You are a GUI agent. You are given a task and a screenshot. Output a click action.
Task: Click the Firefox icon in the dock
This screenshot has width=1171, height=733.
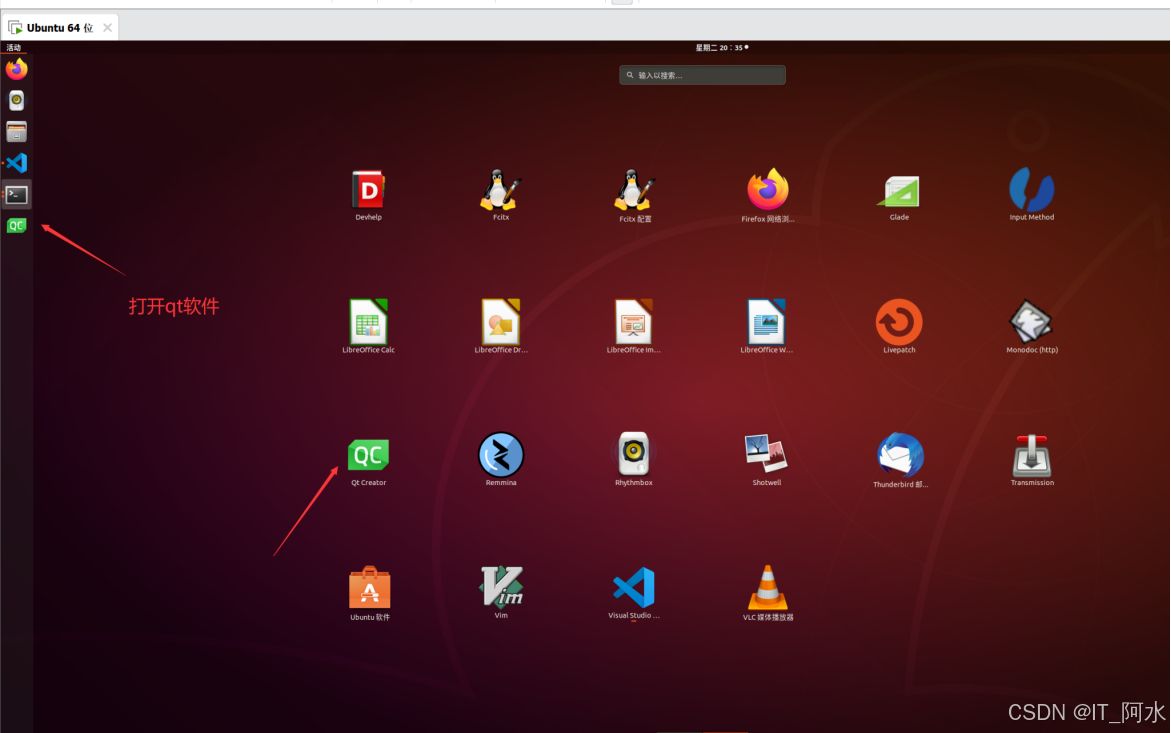[x=16, y=69]
